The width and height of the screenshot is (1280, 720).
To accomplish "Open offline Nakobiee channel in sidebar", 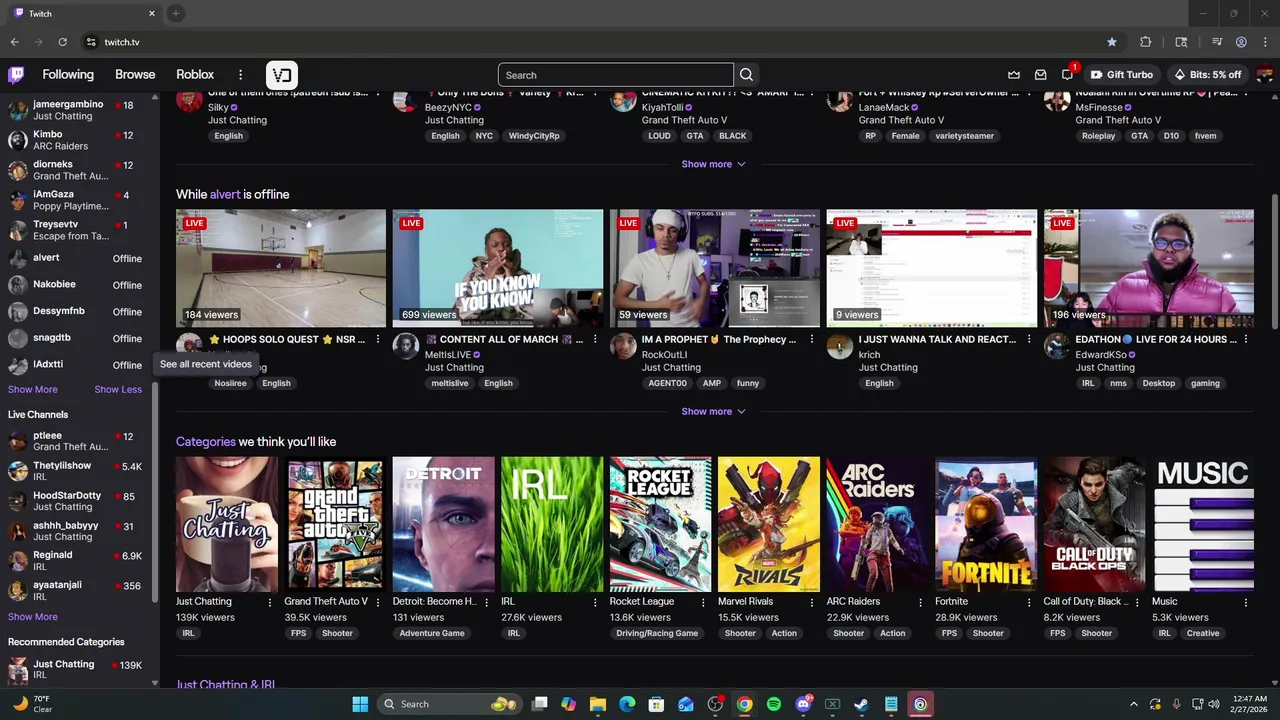I will click(78, 285).
